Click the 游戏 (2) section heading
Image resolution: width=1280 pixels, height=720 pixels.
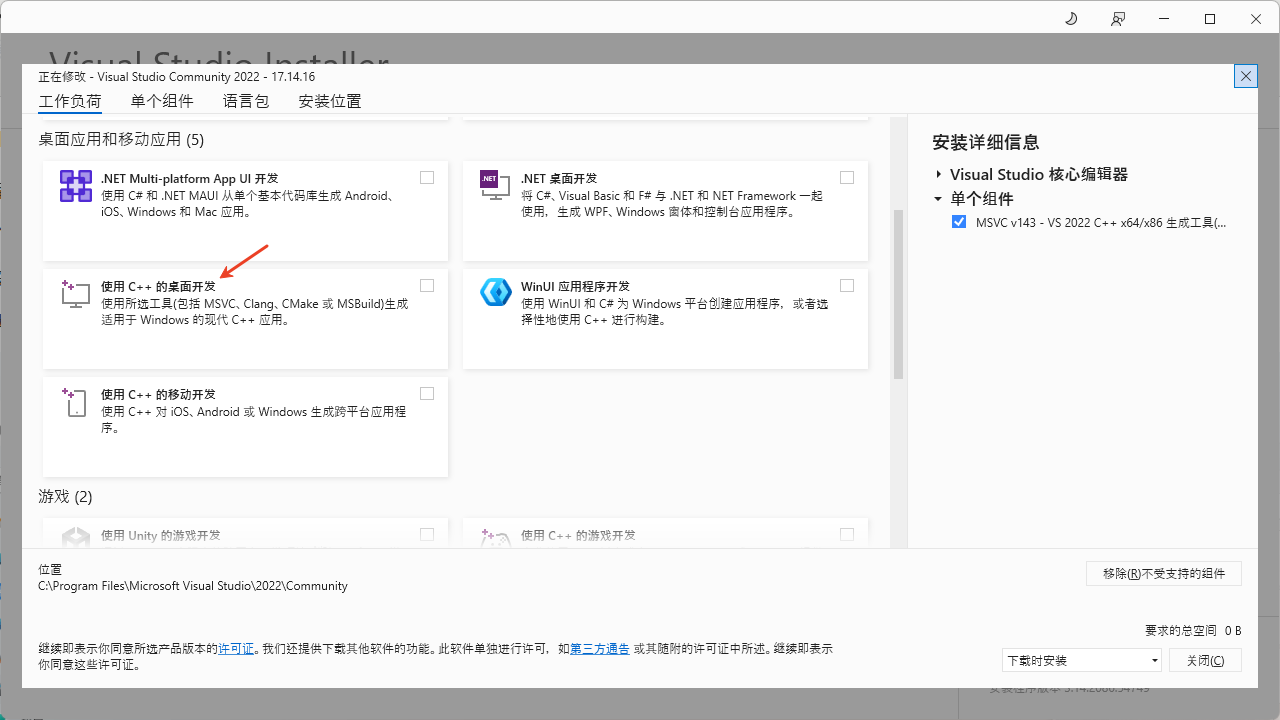tap(65, 496)
